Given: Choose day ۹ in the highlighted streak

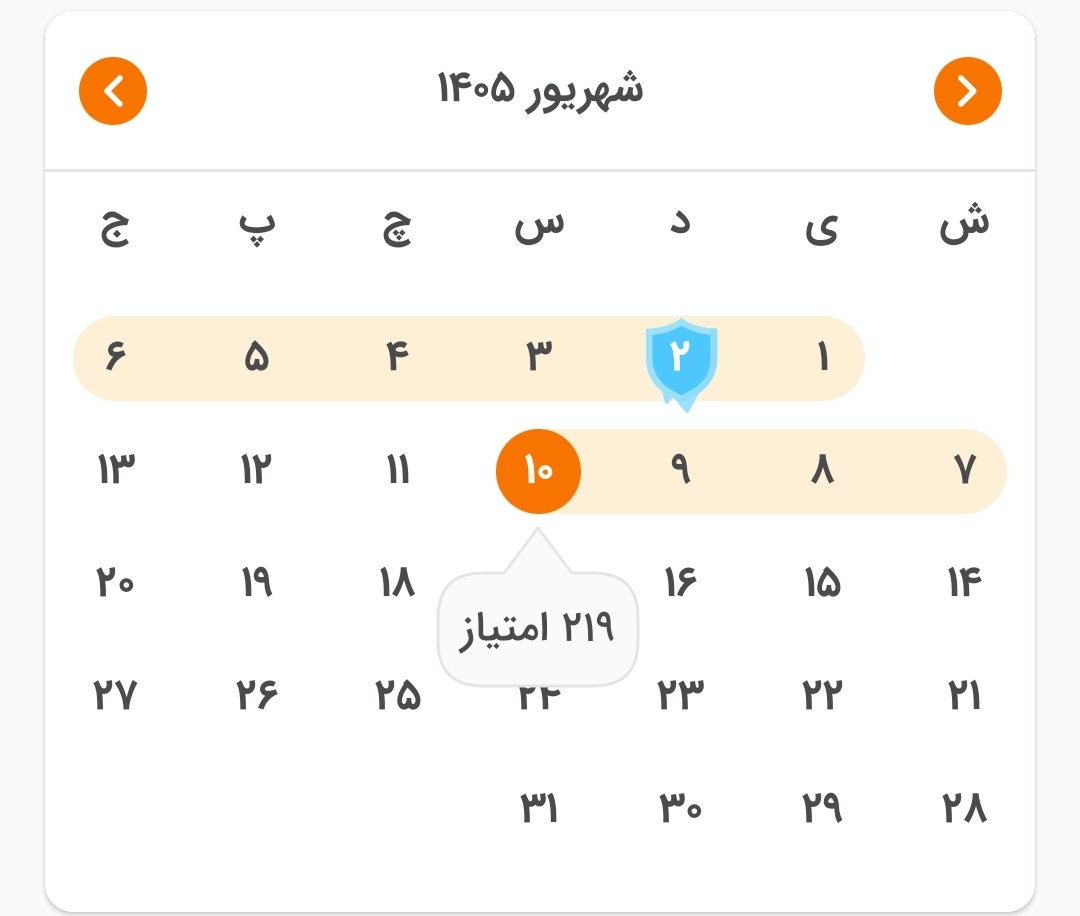Looking at the screenshot, I should (x=681, y=470).
